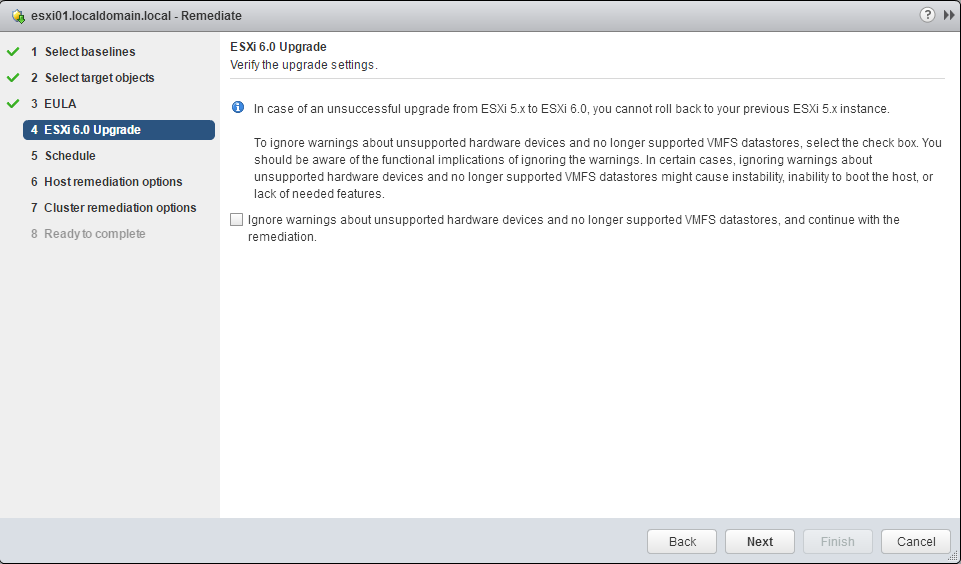
Task: Click the Finish button
Action: [x=837, y=542]
